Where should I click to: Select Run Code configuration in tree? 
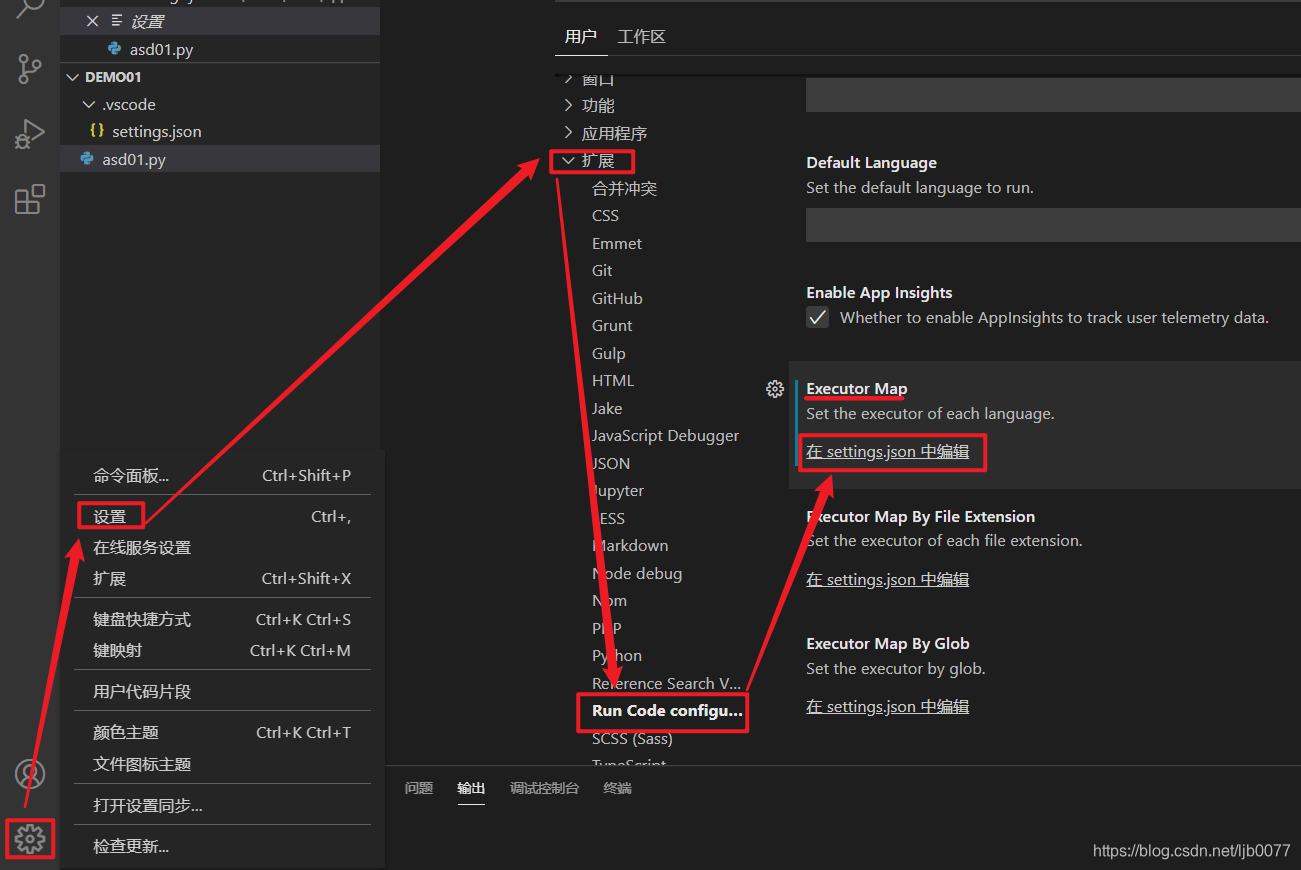click(667, 711)
